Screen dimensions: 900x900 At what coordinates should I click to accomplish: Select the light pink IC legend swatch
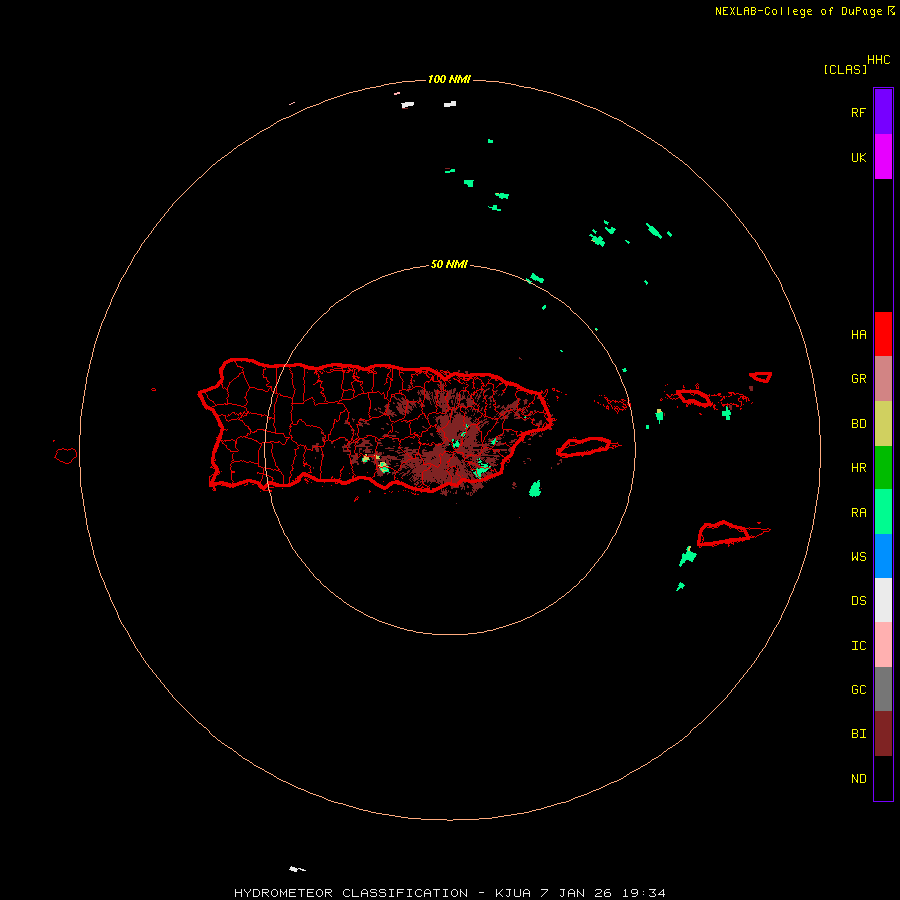[883, 645]
